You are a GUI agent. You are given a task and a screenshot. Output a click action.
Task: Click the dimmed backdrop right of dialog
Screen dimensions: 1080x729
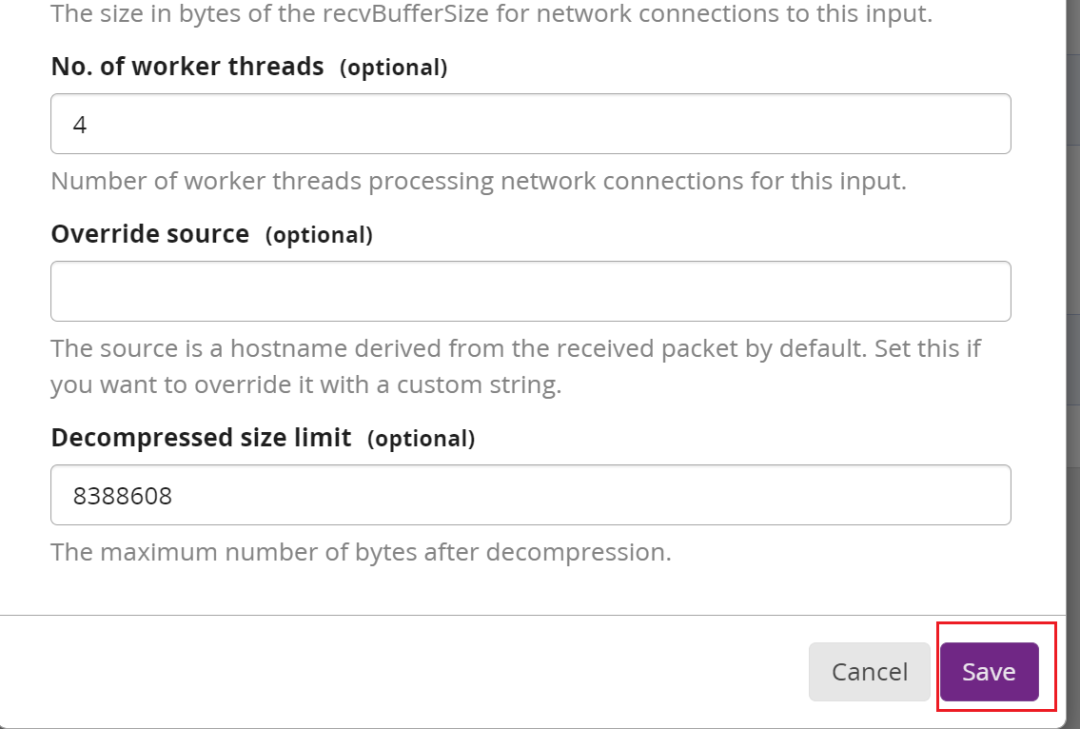(1073, 345)
